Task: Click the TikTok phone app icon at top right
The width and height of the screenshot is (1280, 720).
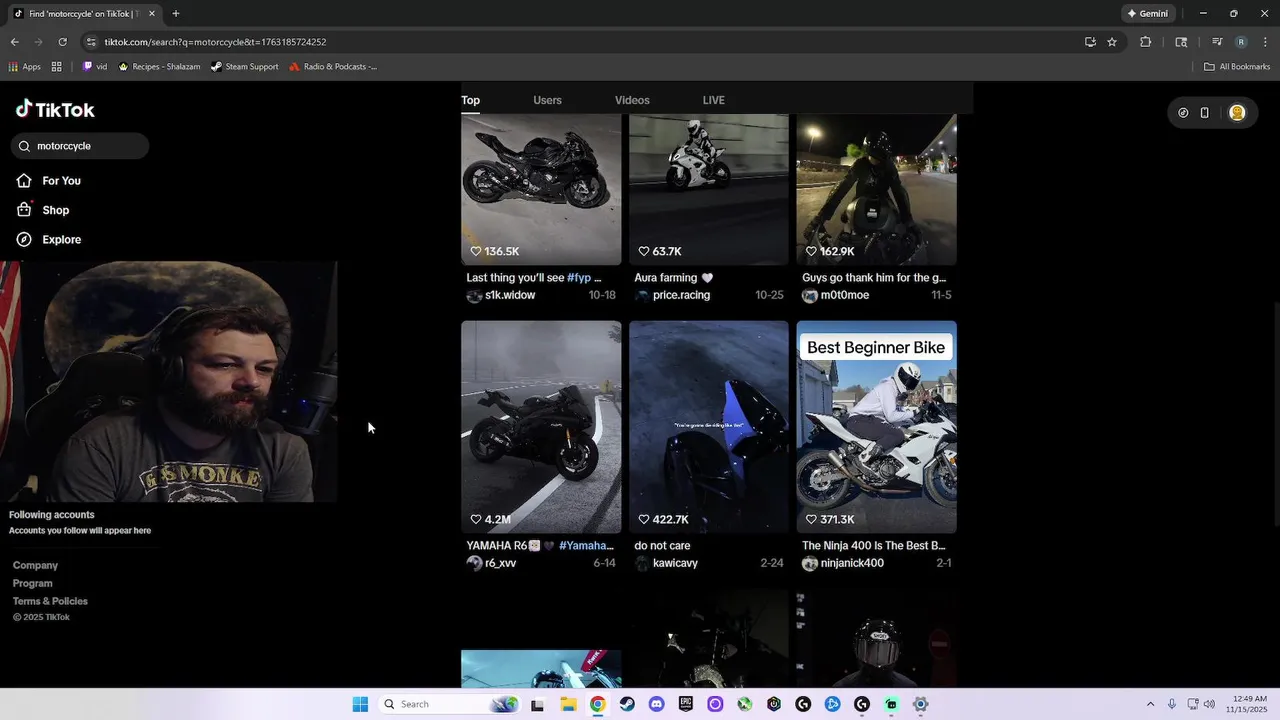Action: coord(1204,113)
